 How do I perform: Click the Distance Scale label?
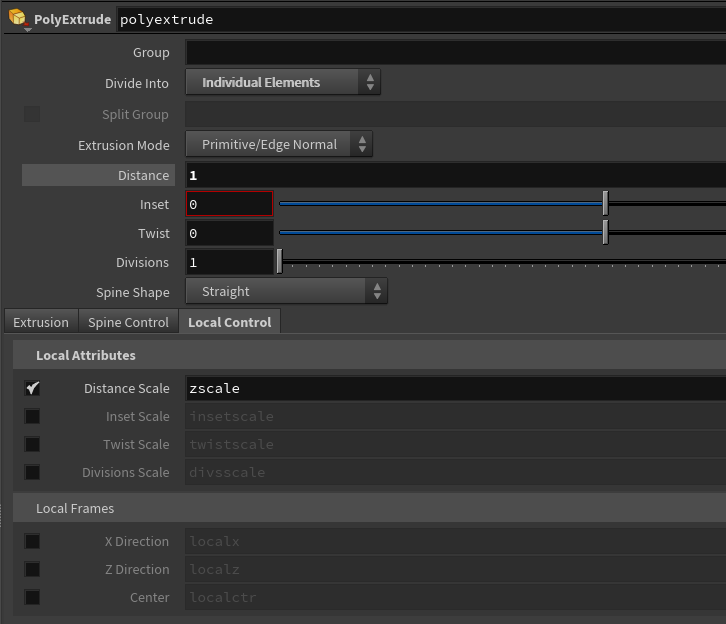click(x=127, y=388)
